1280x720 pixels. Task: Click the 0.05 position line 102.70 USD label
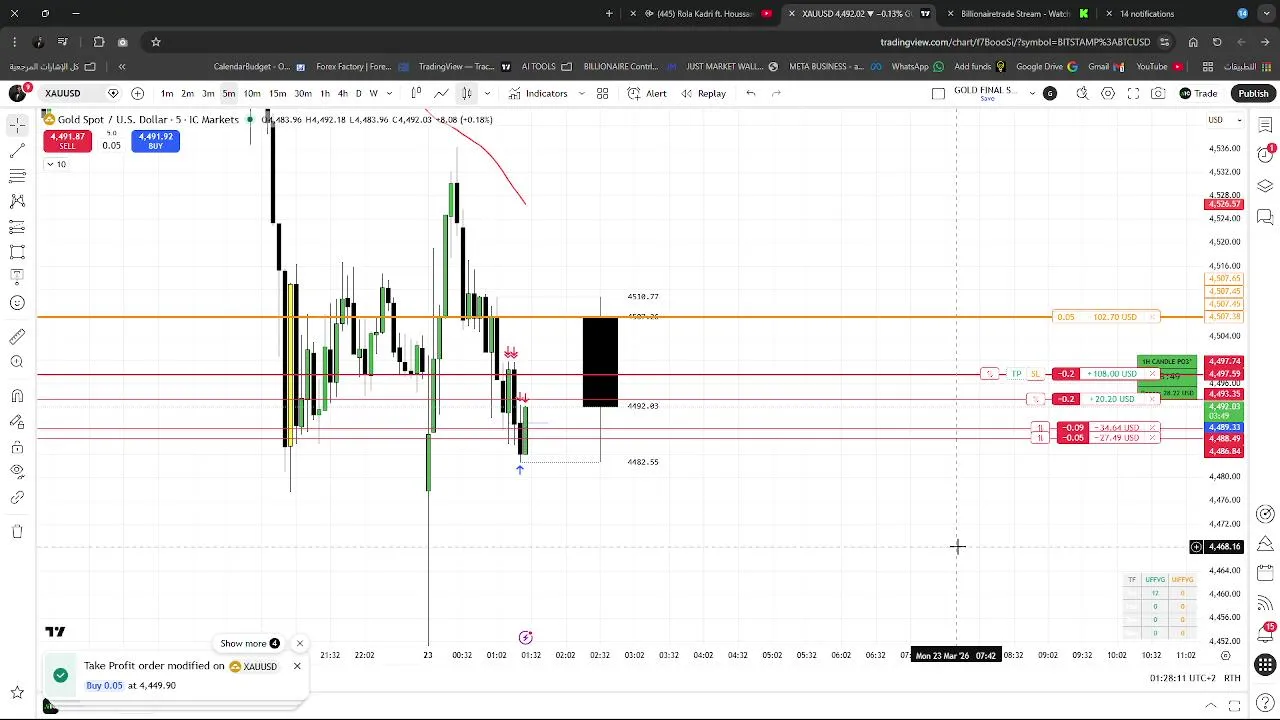click(x=1106, y=317)
